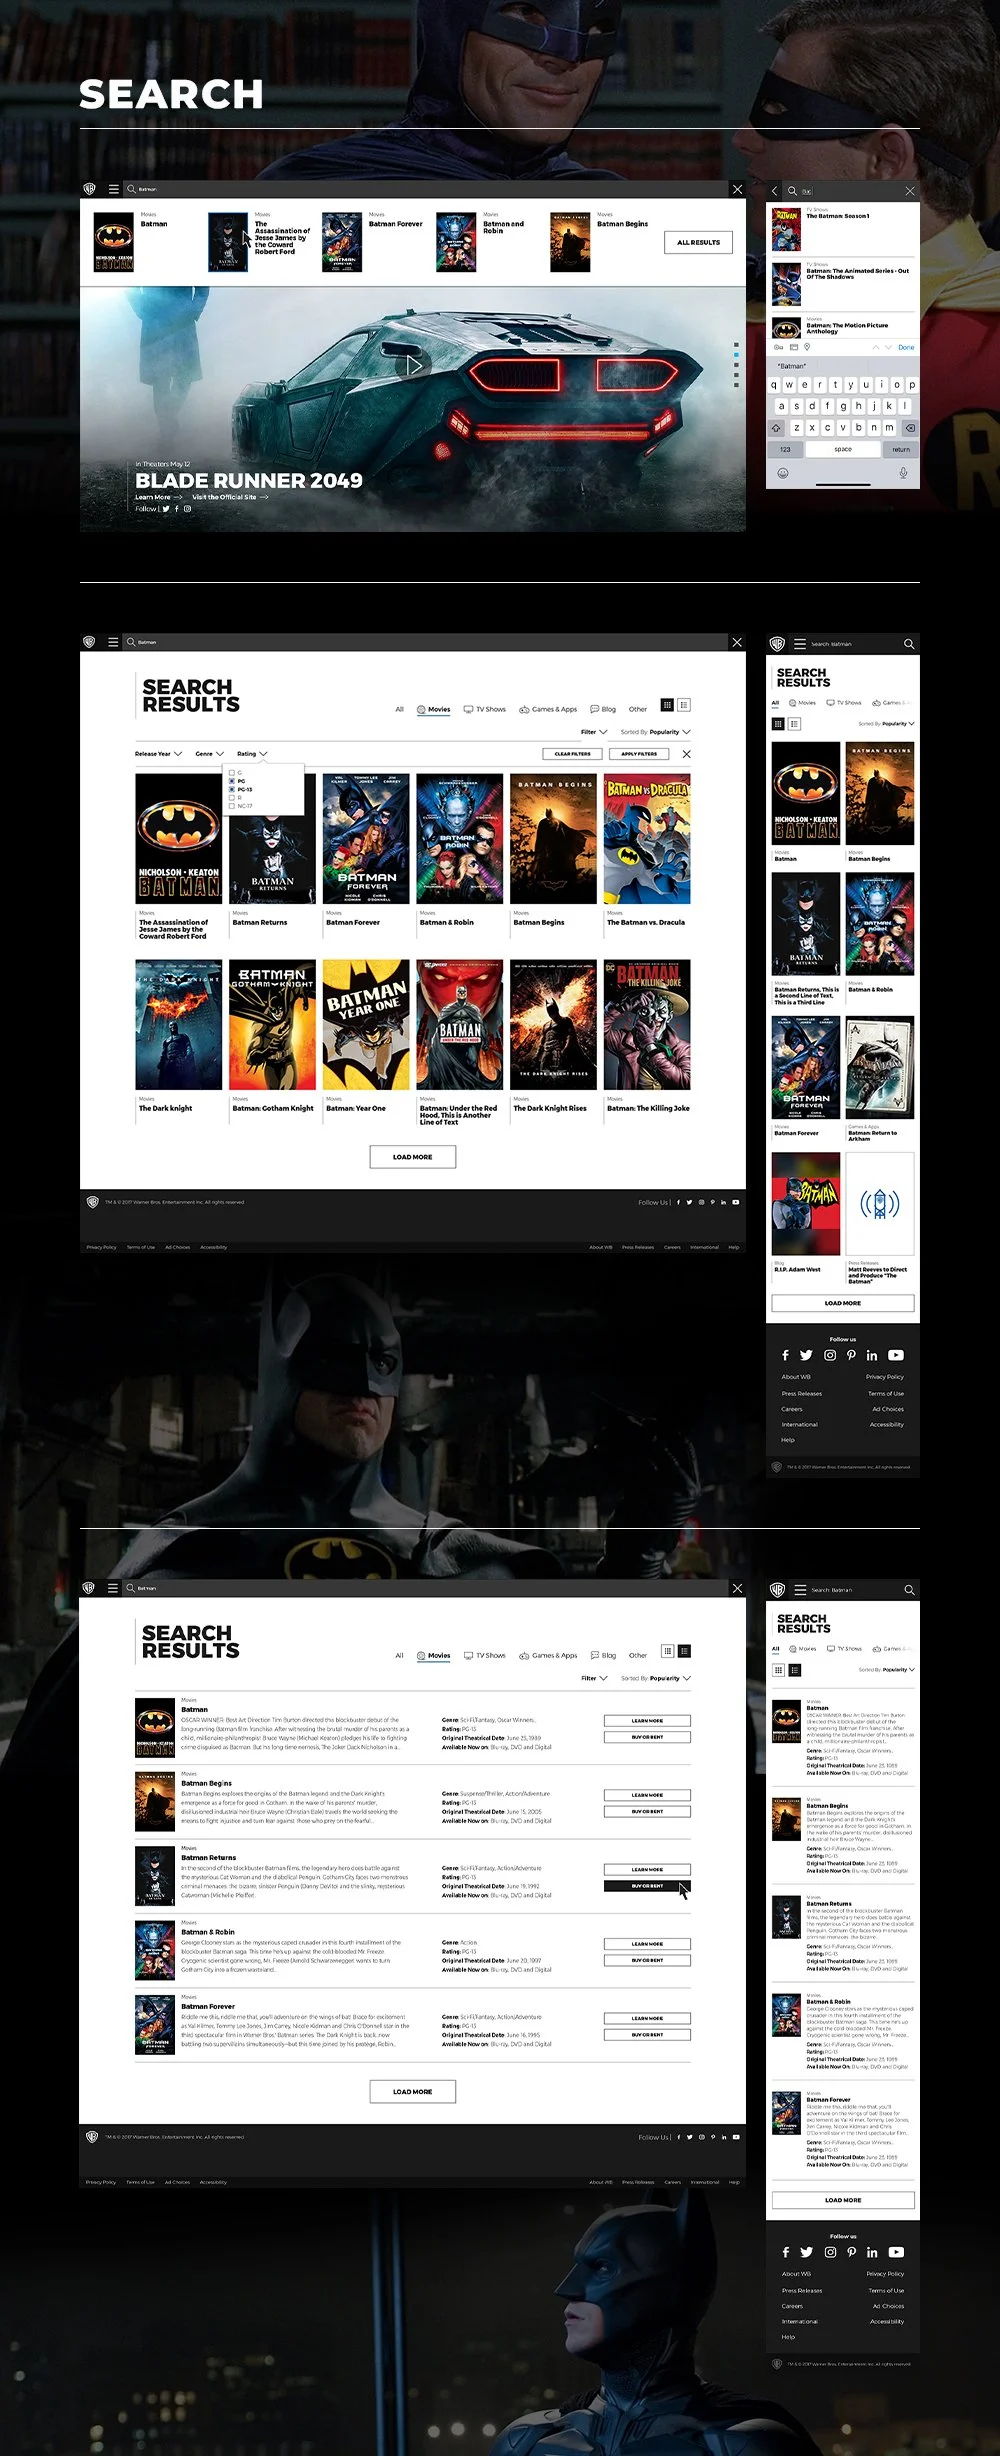1000x2456 pixels.
Task: Click search field in desktop poster results header
Action: point(425,642)
